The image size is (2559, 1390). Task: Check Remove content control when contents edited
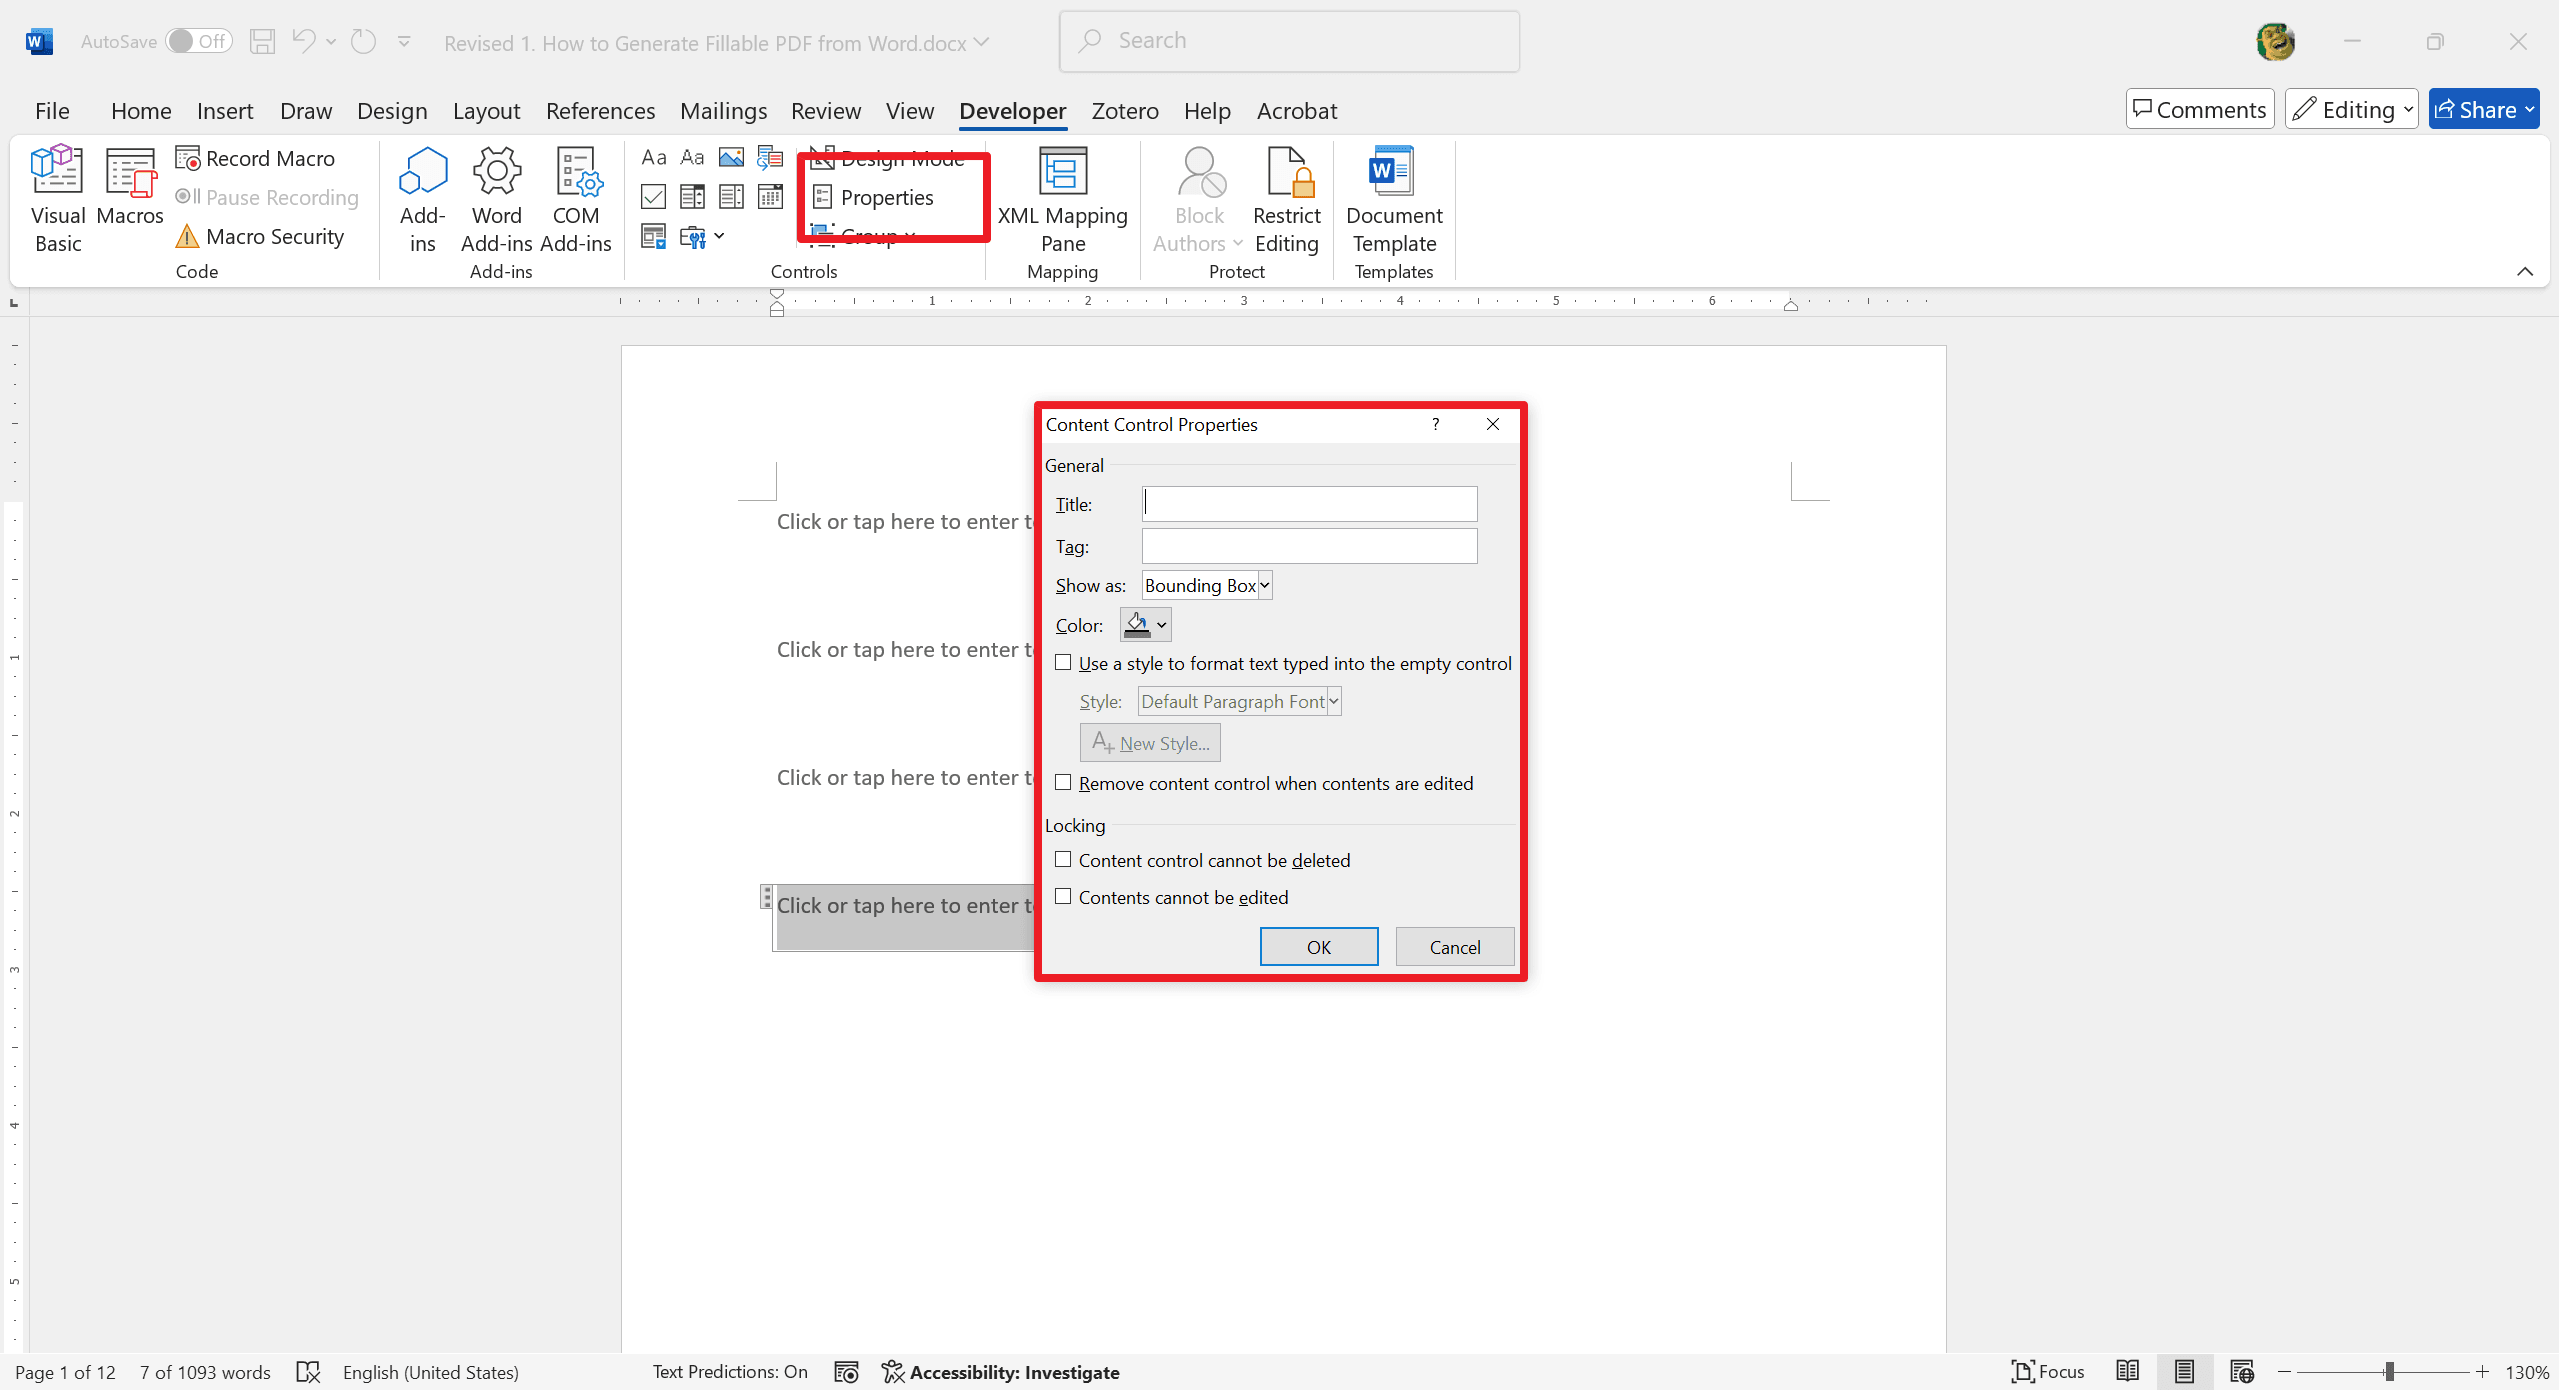[x=1063, y=783]
